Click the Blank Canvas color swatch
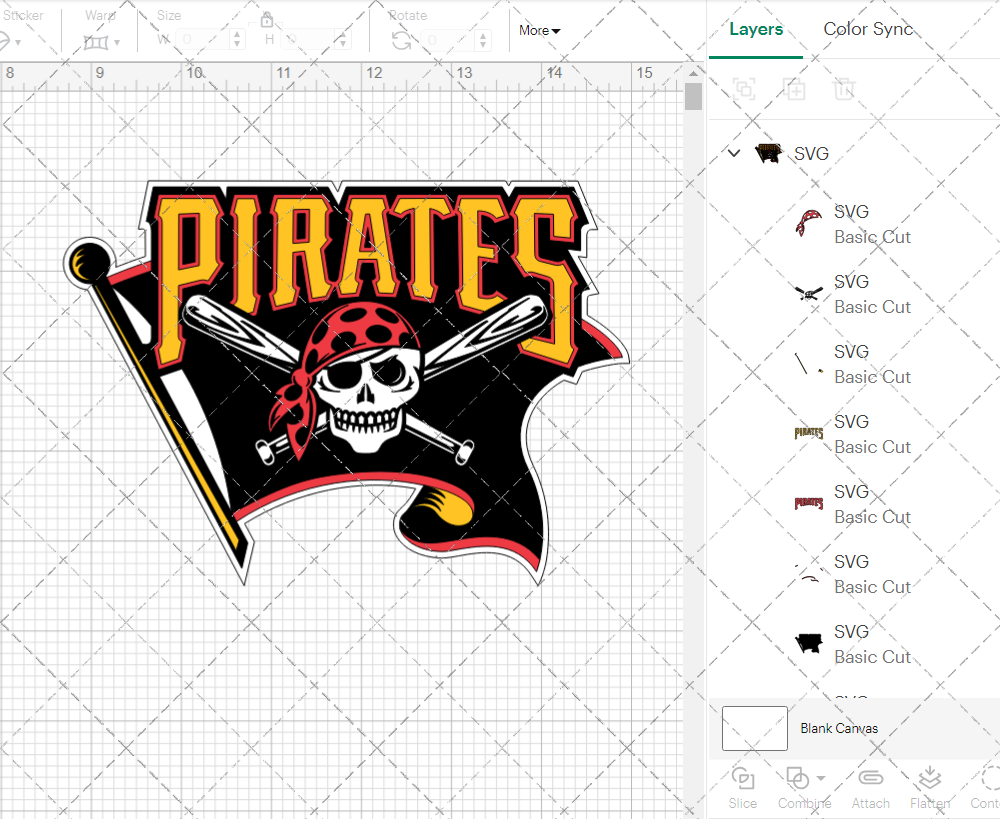 (754, 728)
